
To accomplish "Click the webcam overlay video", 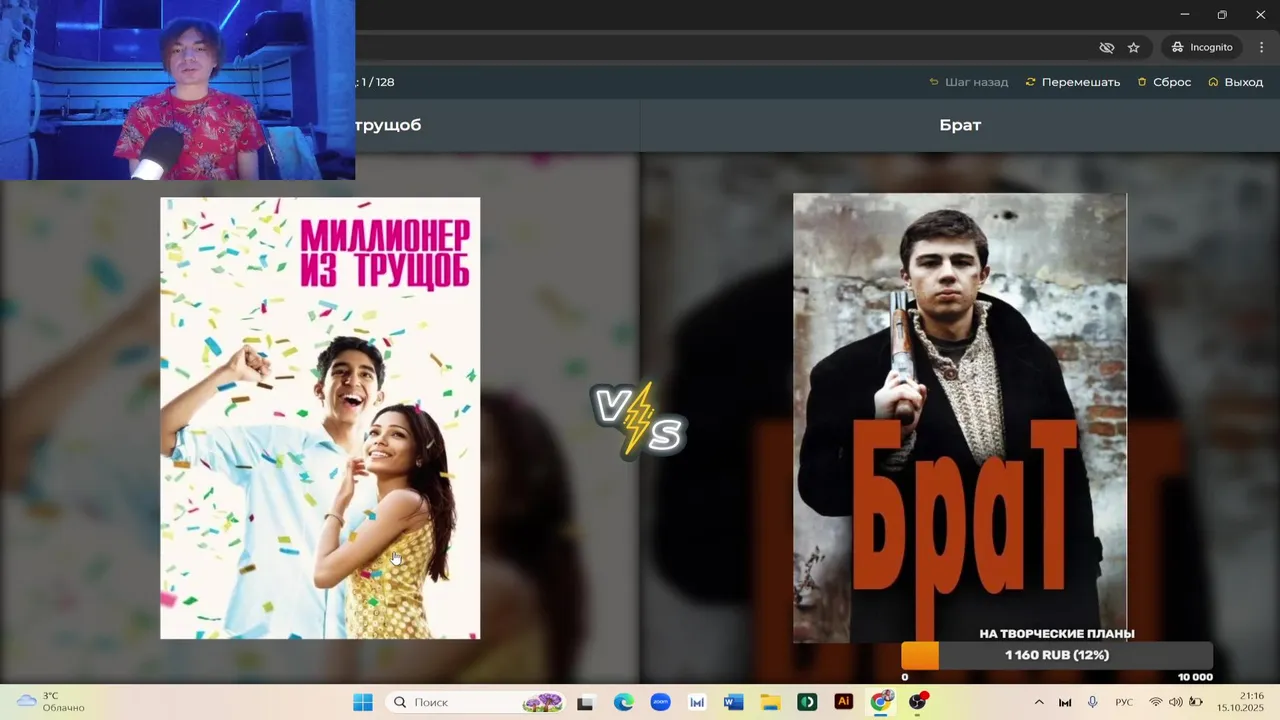I will pos(177,90).
